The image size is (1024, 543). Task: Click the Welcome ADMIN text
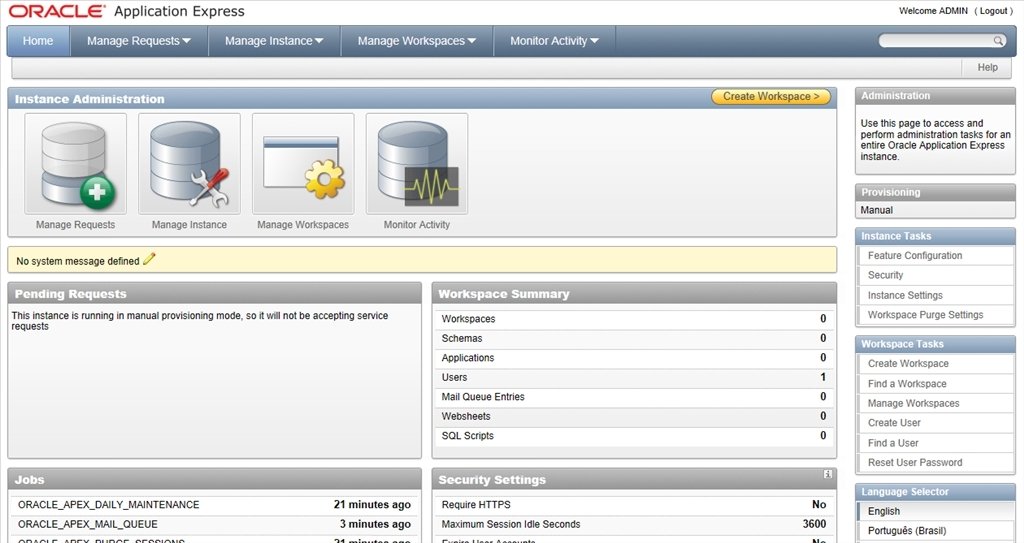[933, 11]
